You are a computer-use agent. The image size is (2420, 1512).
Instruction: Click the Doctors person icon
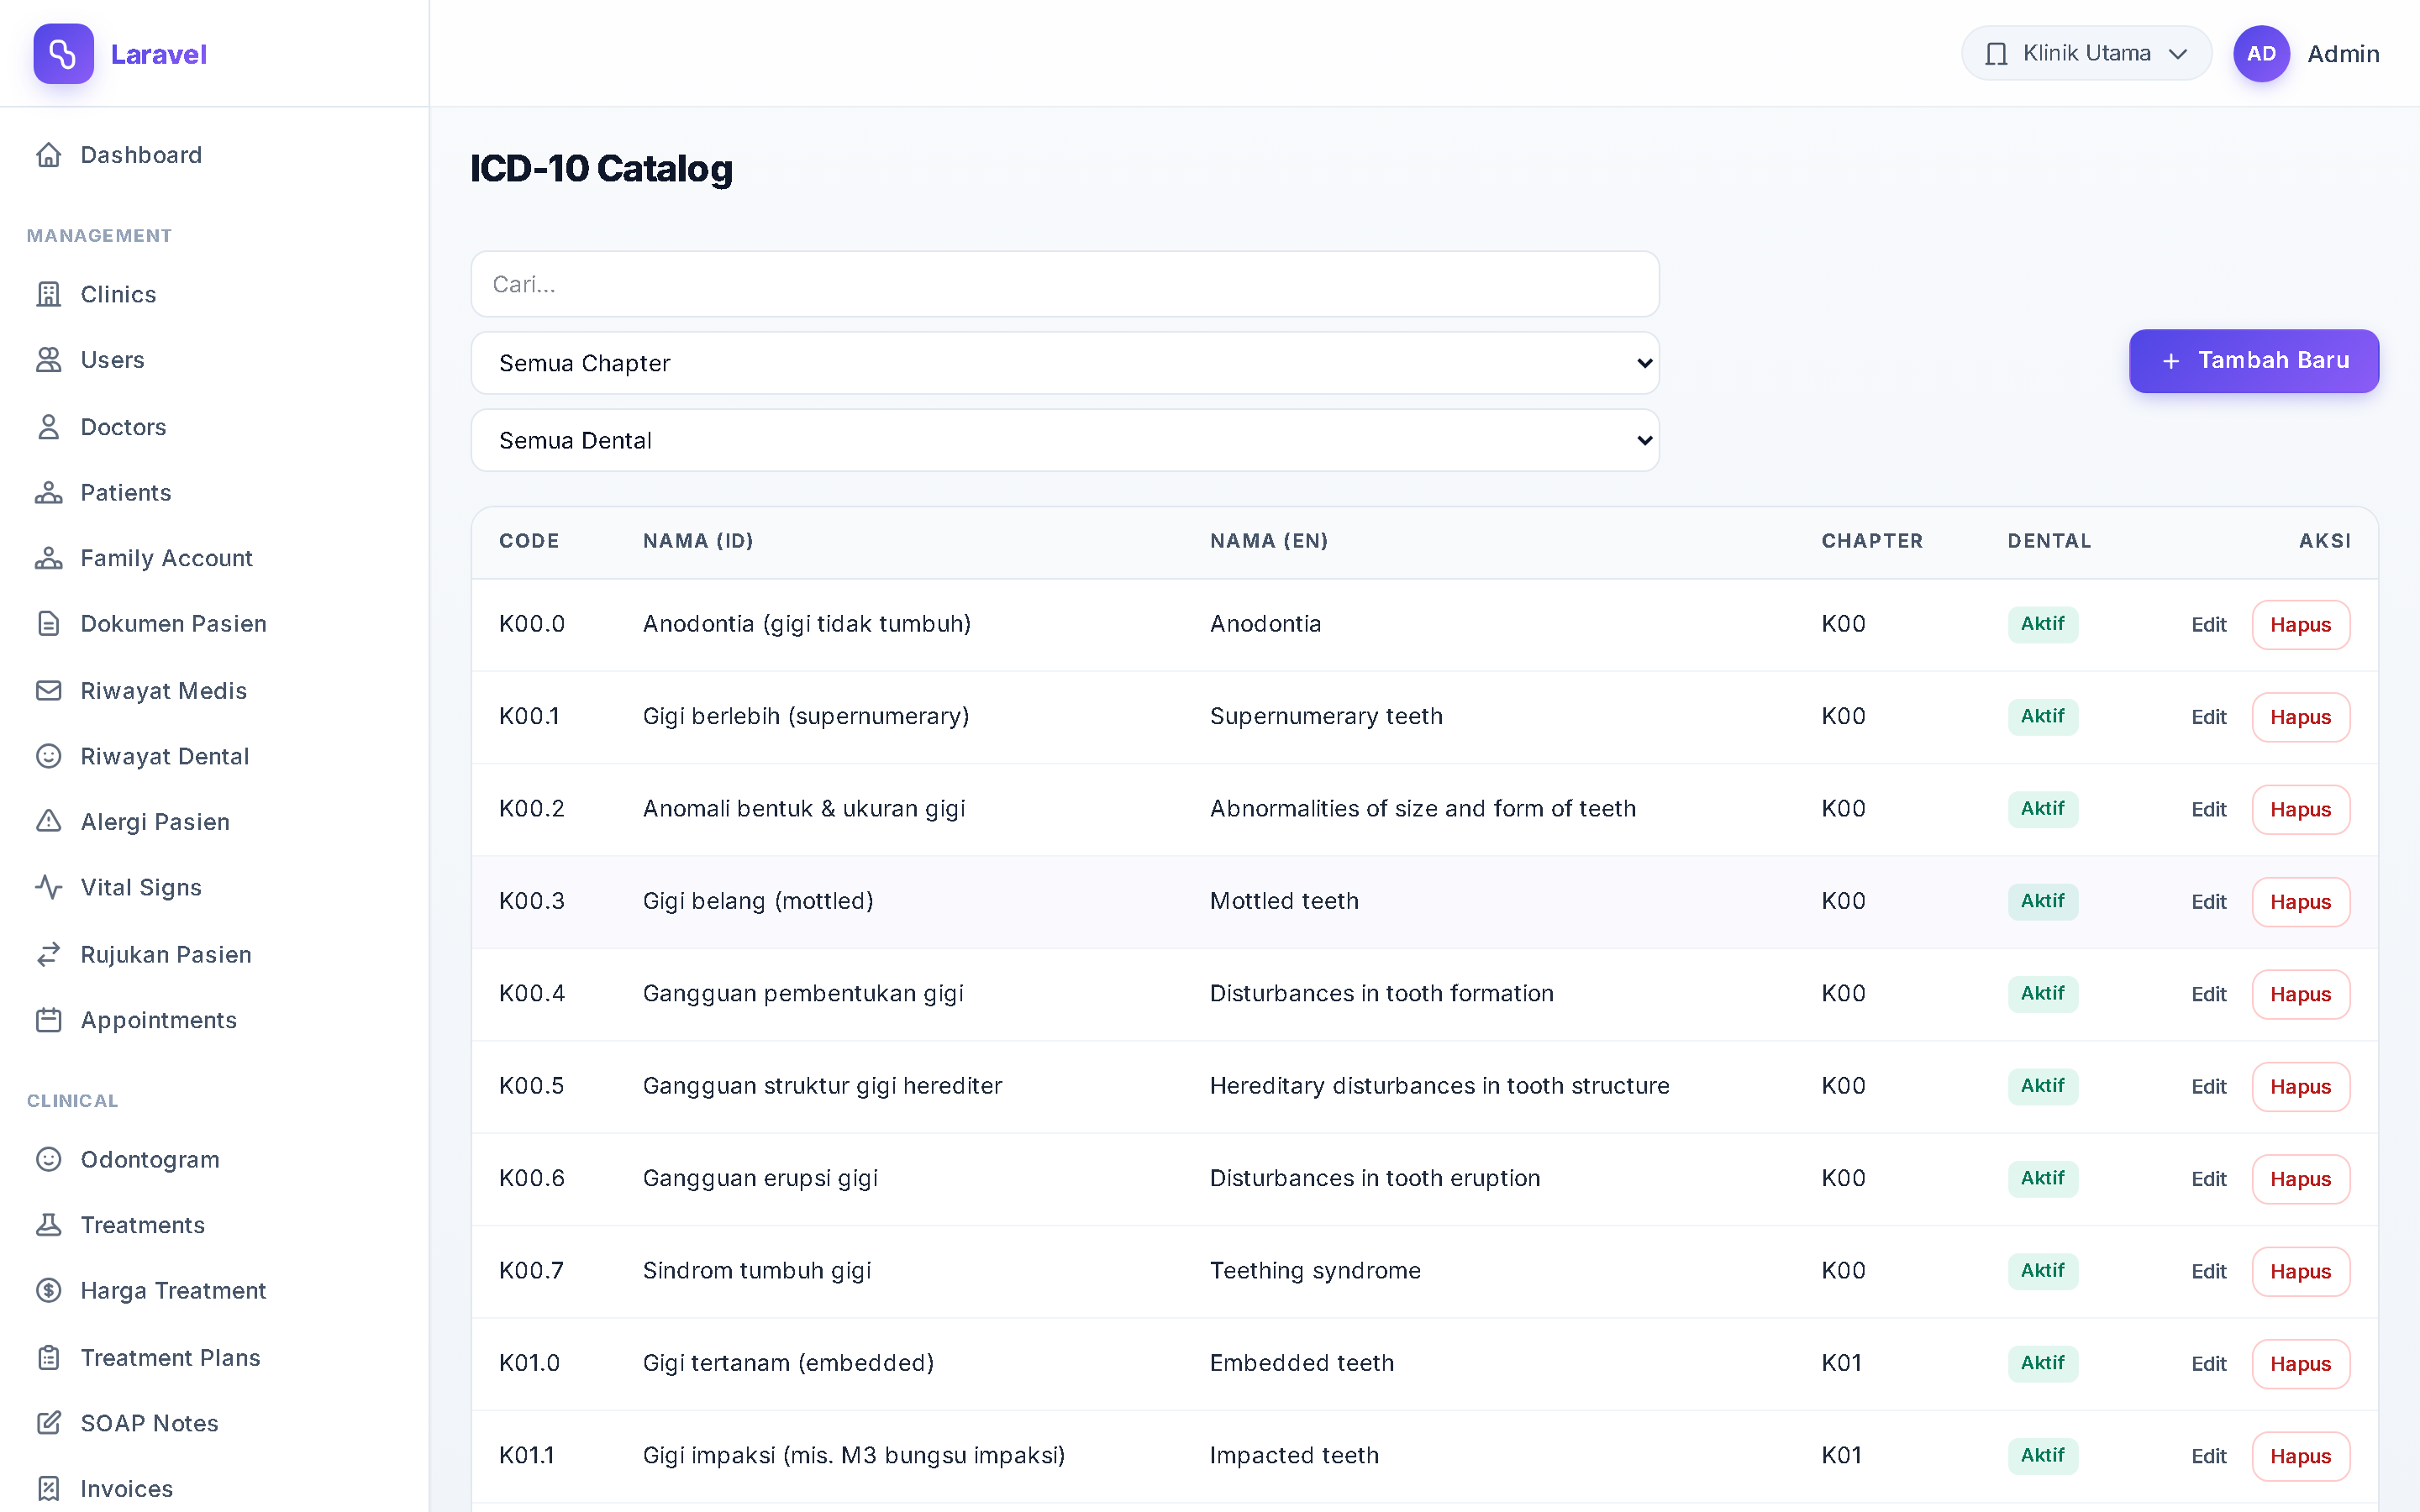48,427
